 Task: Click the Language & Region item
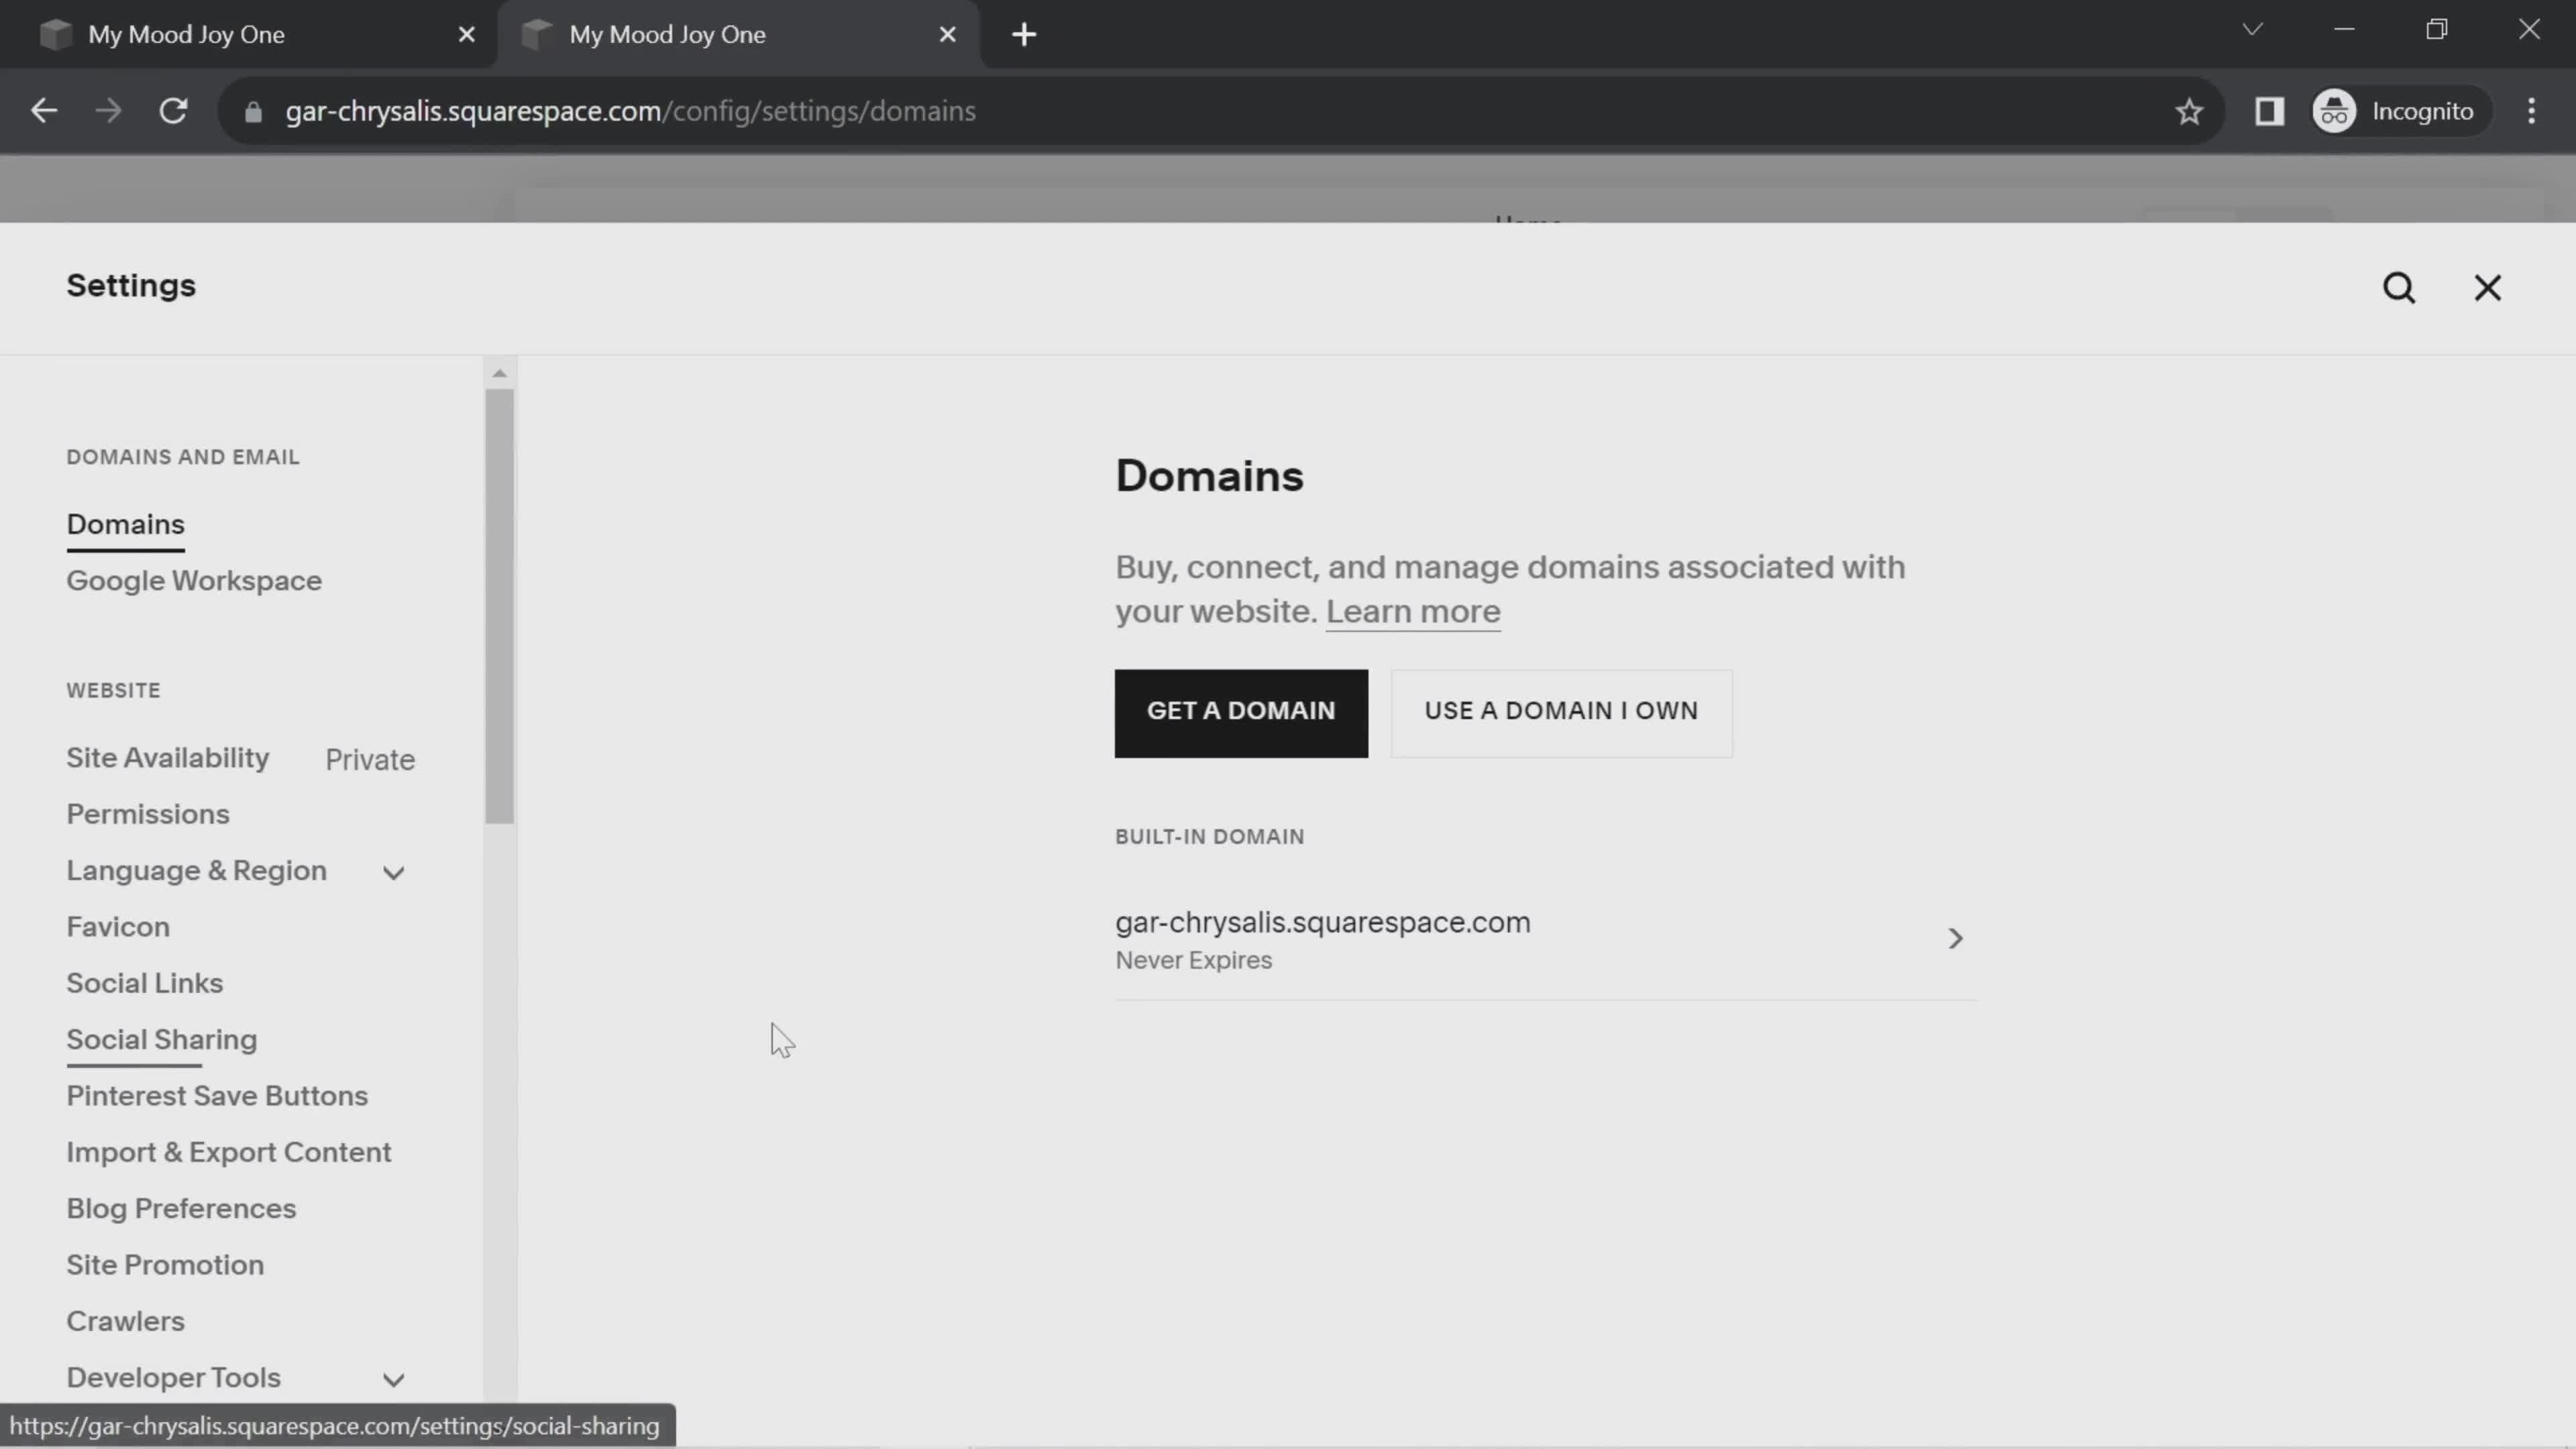[197, 871]
